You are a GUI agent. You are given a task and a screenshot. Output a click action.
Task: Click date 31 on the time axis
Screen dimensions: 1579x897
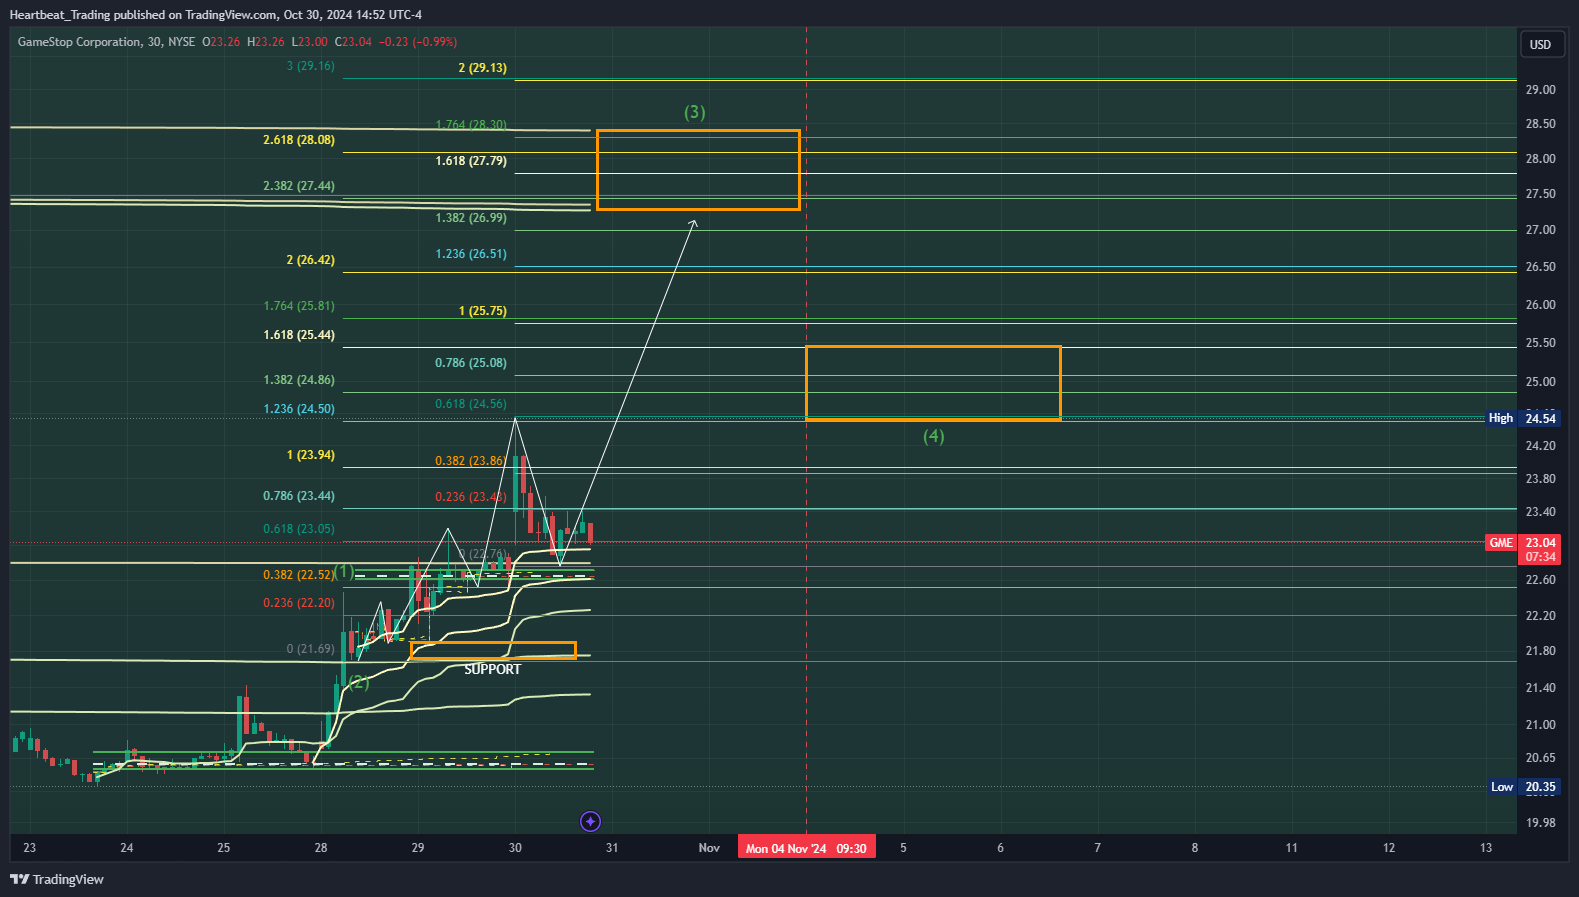(612, 848)
